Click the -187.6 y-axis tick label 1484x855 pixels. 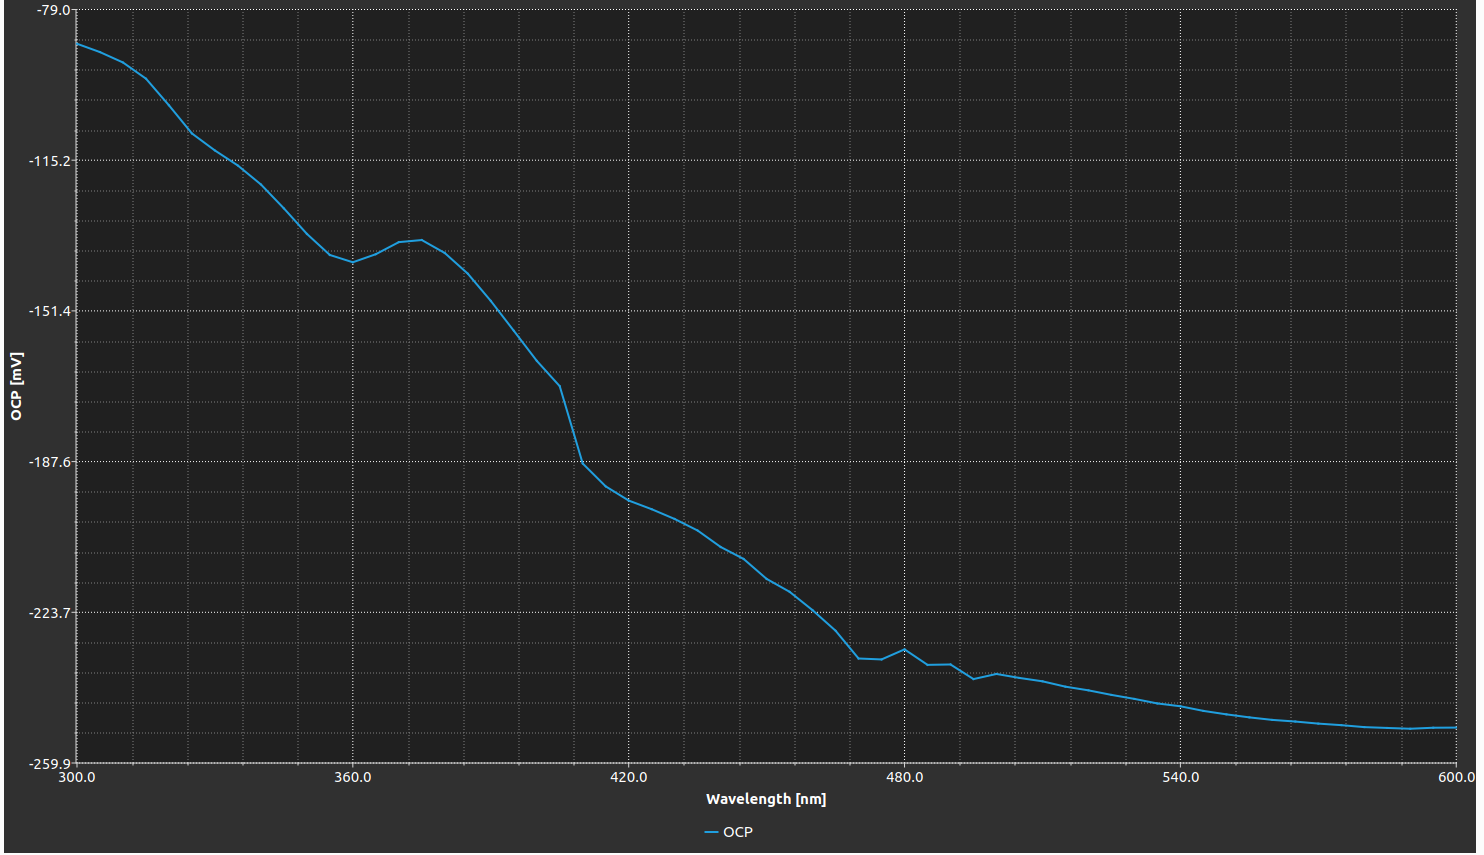(49, 462)
